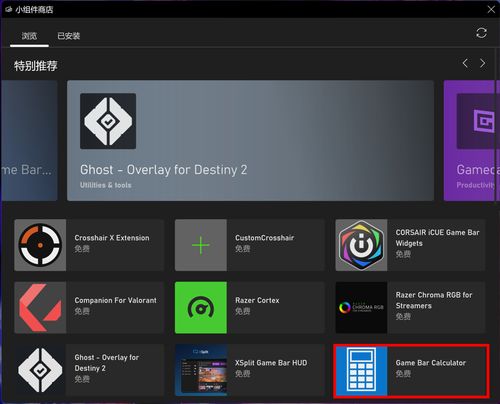
Task: Open Razer Chroma RGB for Streamers title
Action: click(434, 300)
